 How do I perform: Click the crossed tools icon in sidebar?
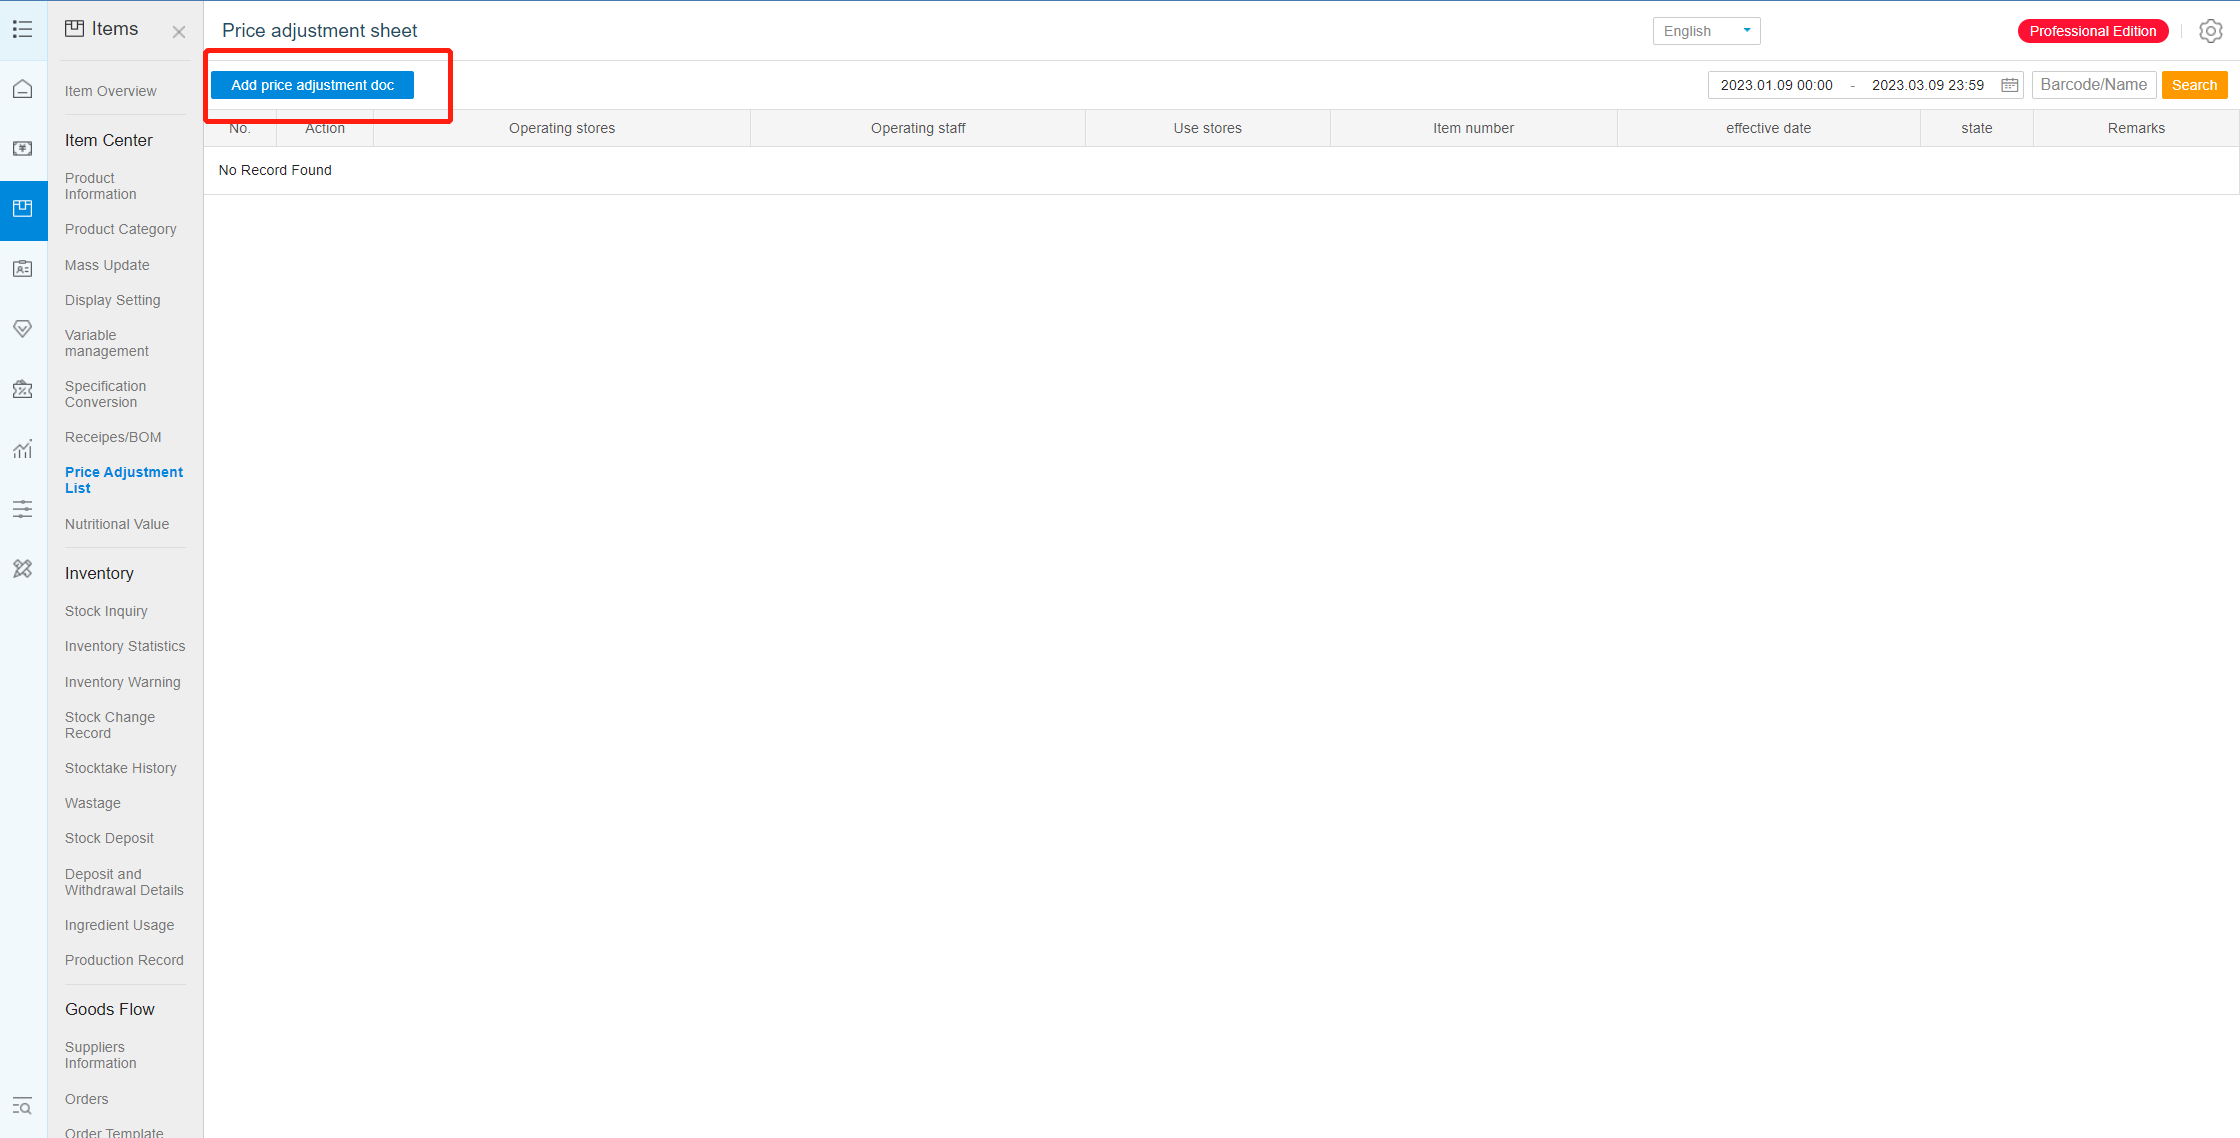[23, 569]
